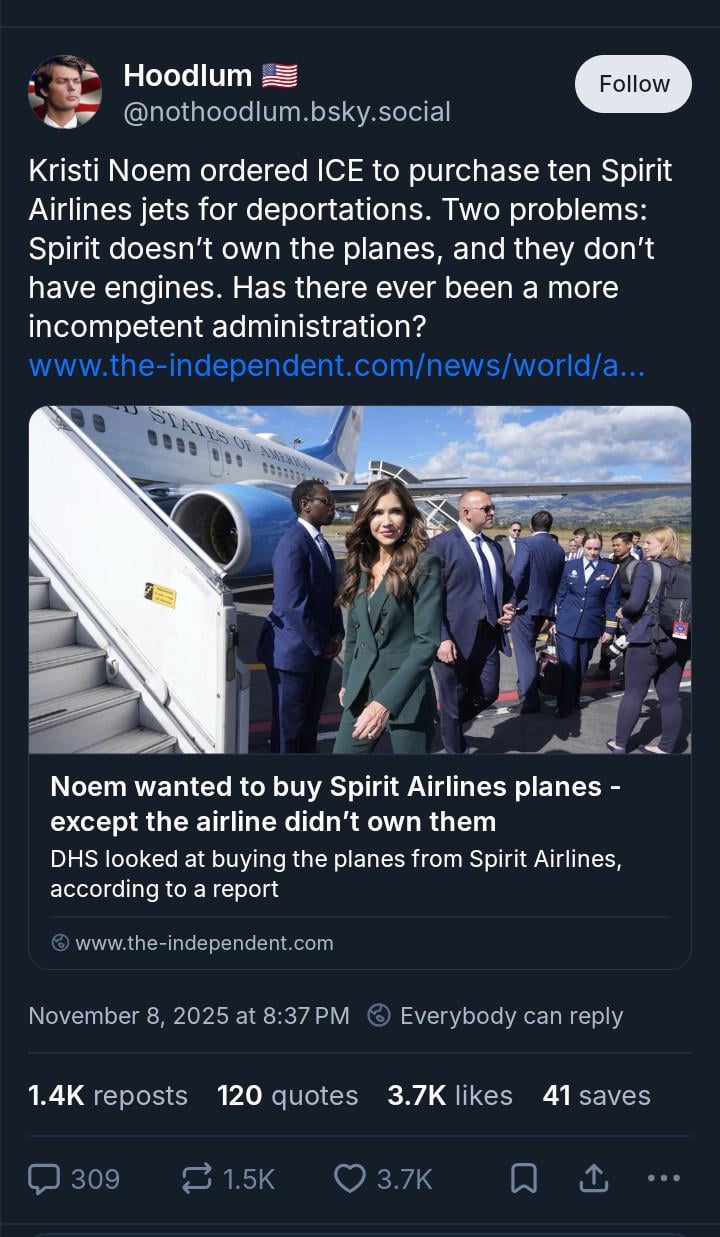
Task: Click the globe icon beside the-independent.com
Action: pos(60,942)
